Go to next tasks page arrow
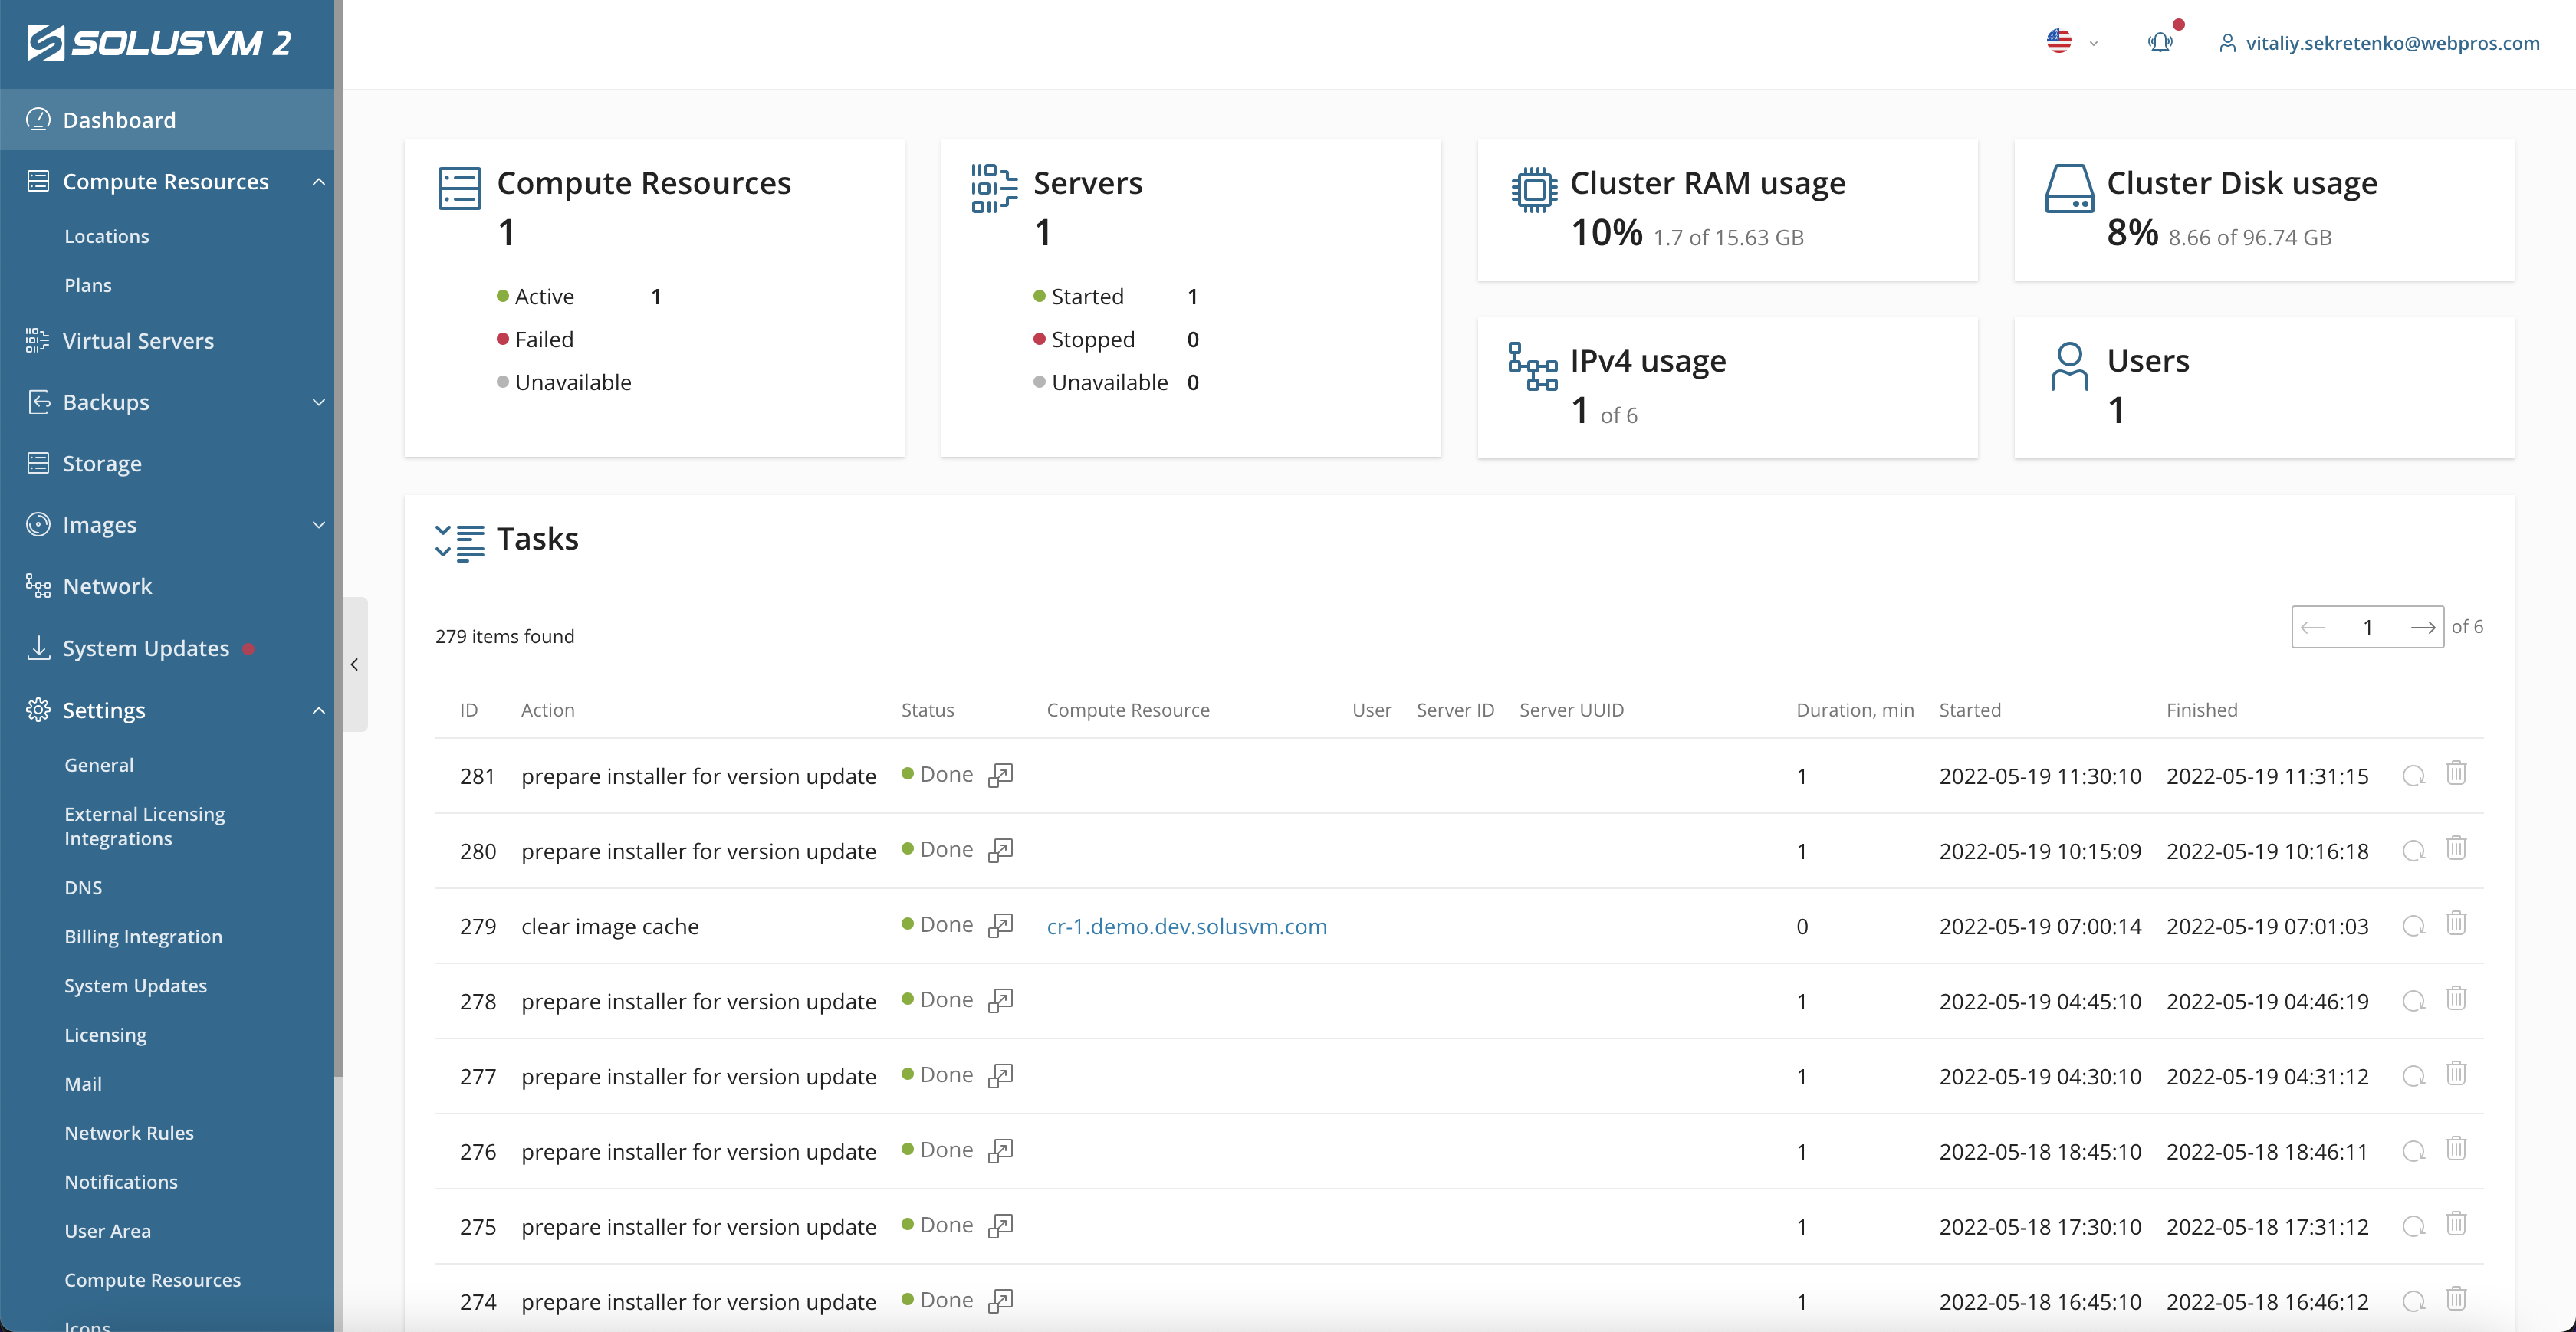This screenshot has width=2576, height=1332. (2422, 627)
